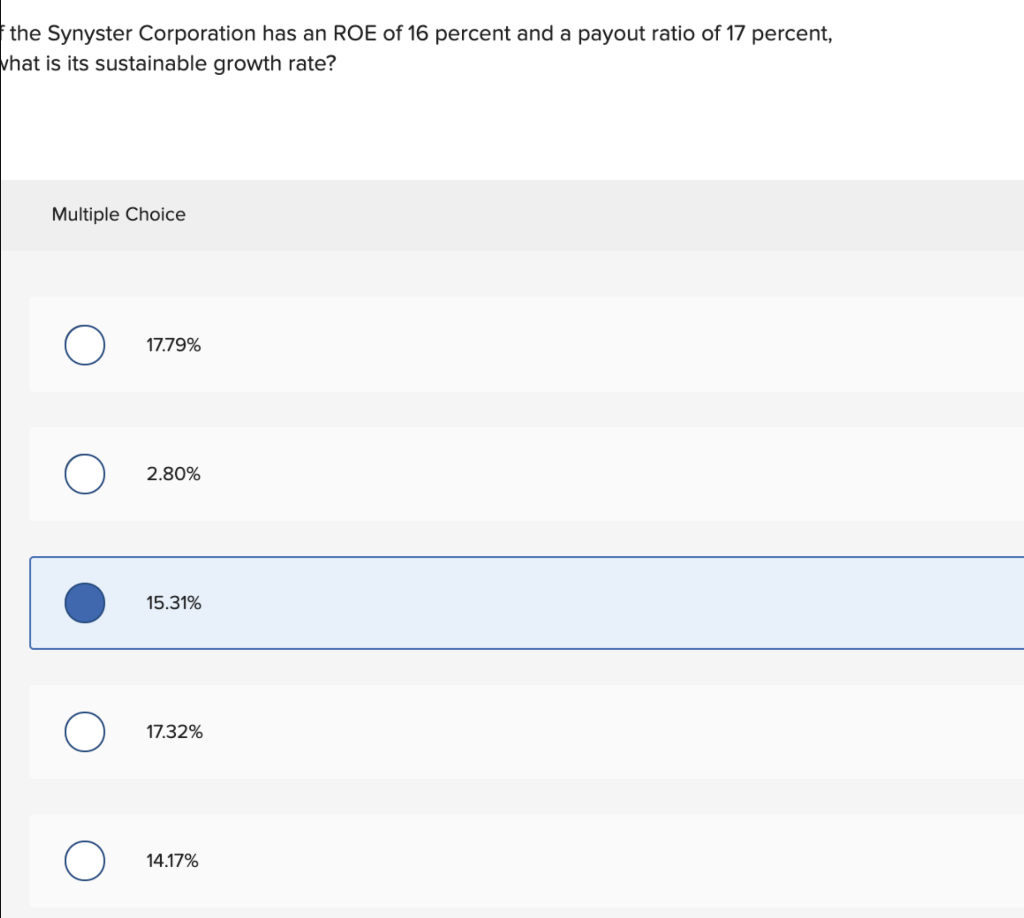Click blank area of the 14.17% option row

600,861
